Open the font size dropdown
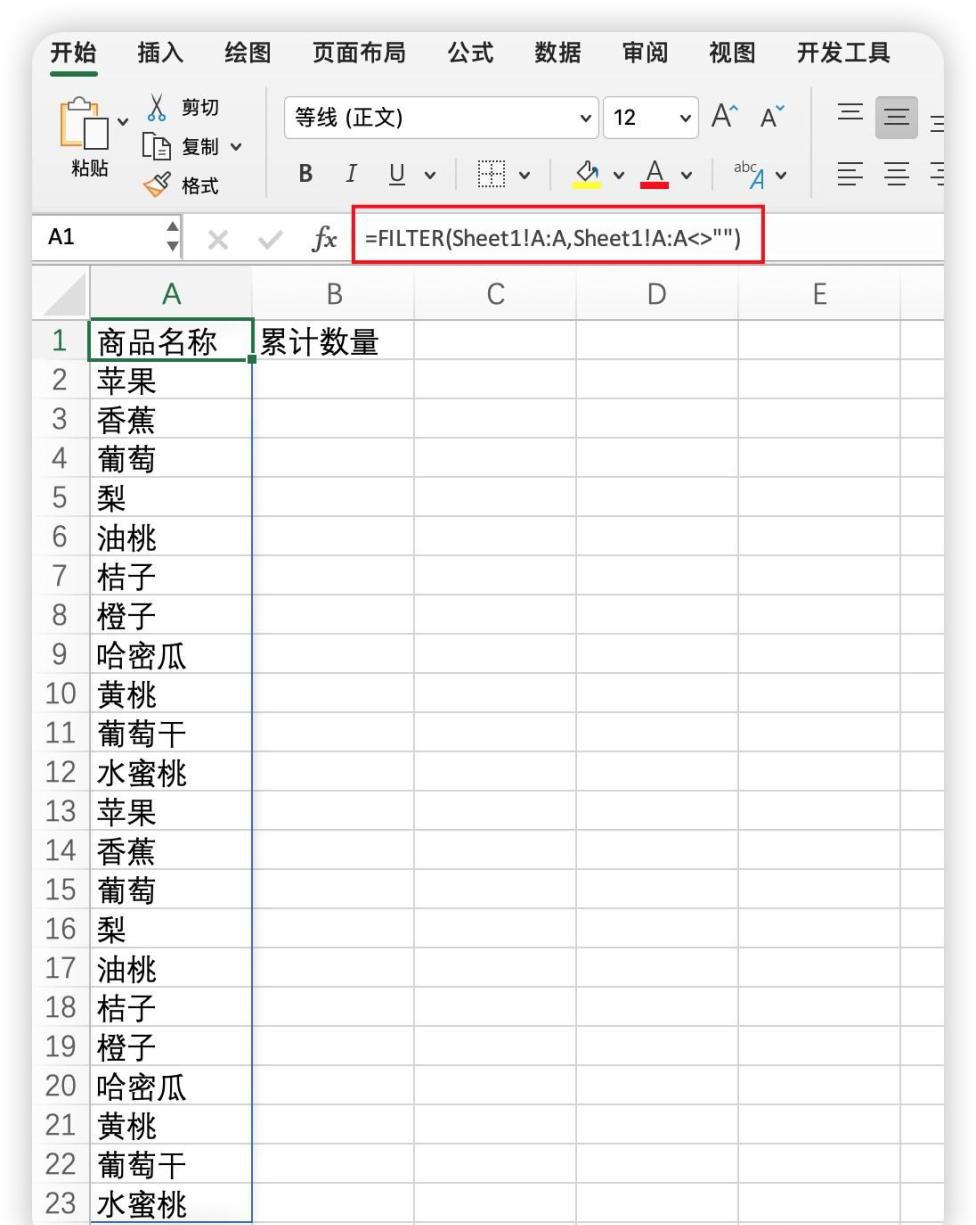The image size is (976, 1225). point(685,118)
